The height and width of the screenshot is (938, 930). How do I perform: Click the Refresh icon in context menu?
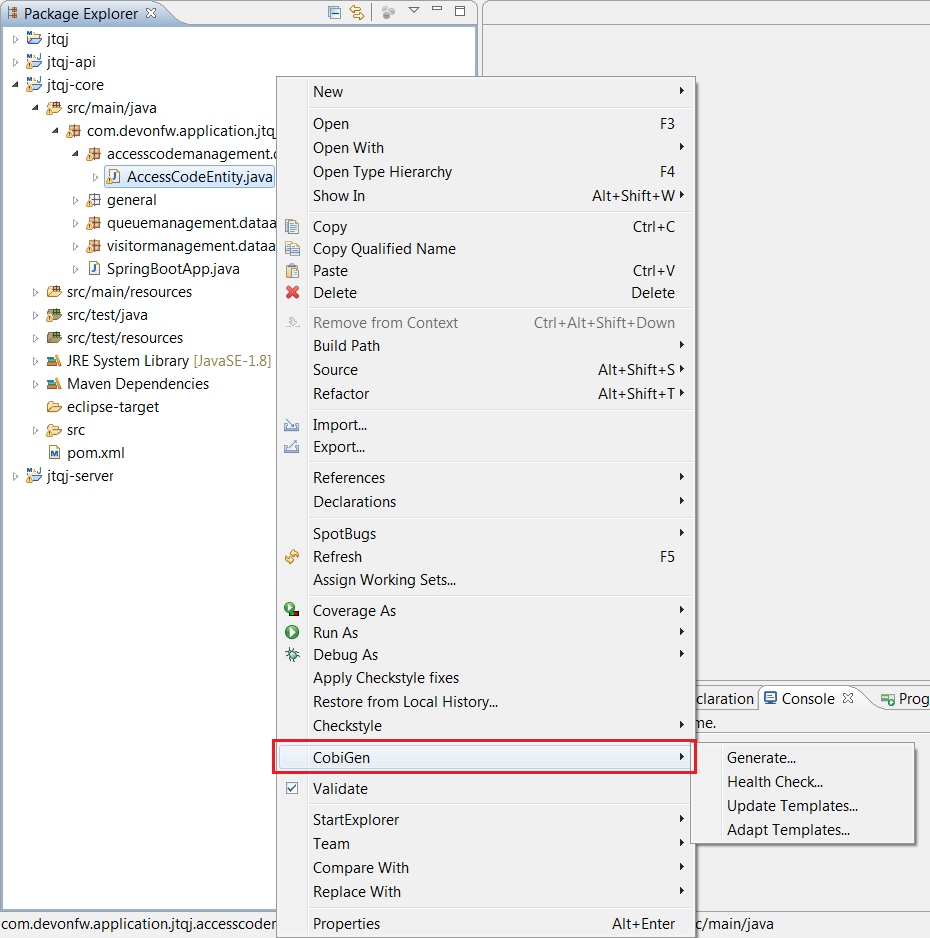pos(293,557)
